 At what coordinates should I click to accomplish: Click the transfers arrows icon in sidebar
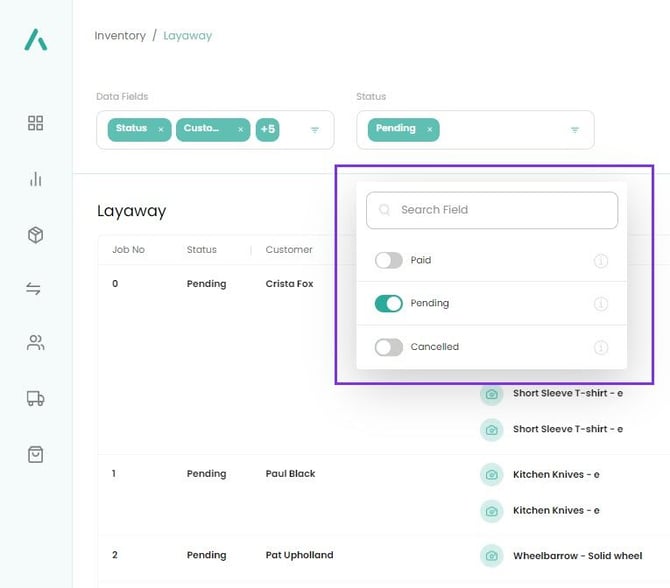[34, 289]
